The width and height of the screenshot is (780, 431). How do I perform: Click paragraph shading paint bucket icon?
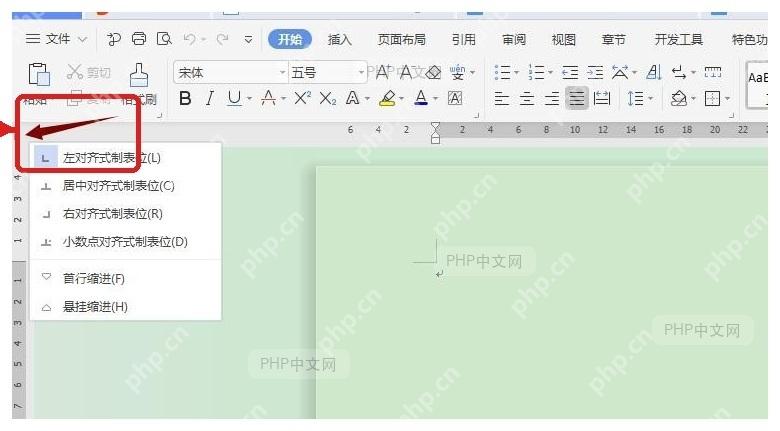click(679, 99)
